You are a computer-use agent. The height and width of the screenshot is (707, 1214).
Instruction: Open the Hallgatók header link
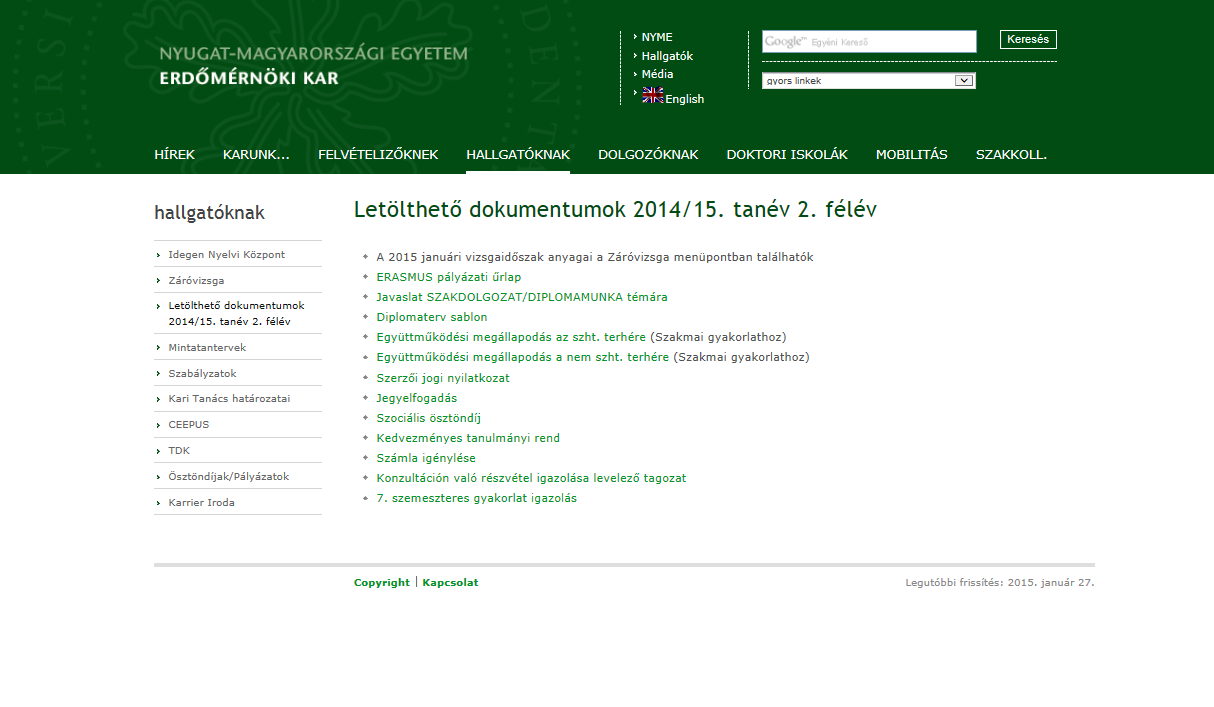coord(667,56)
